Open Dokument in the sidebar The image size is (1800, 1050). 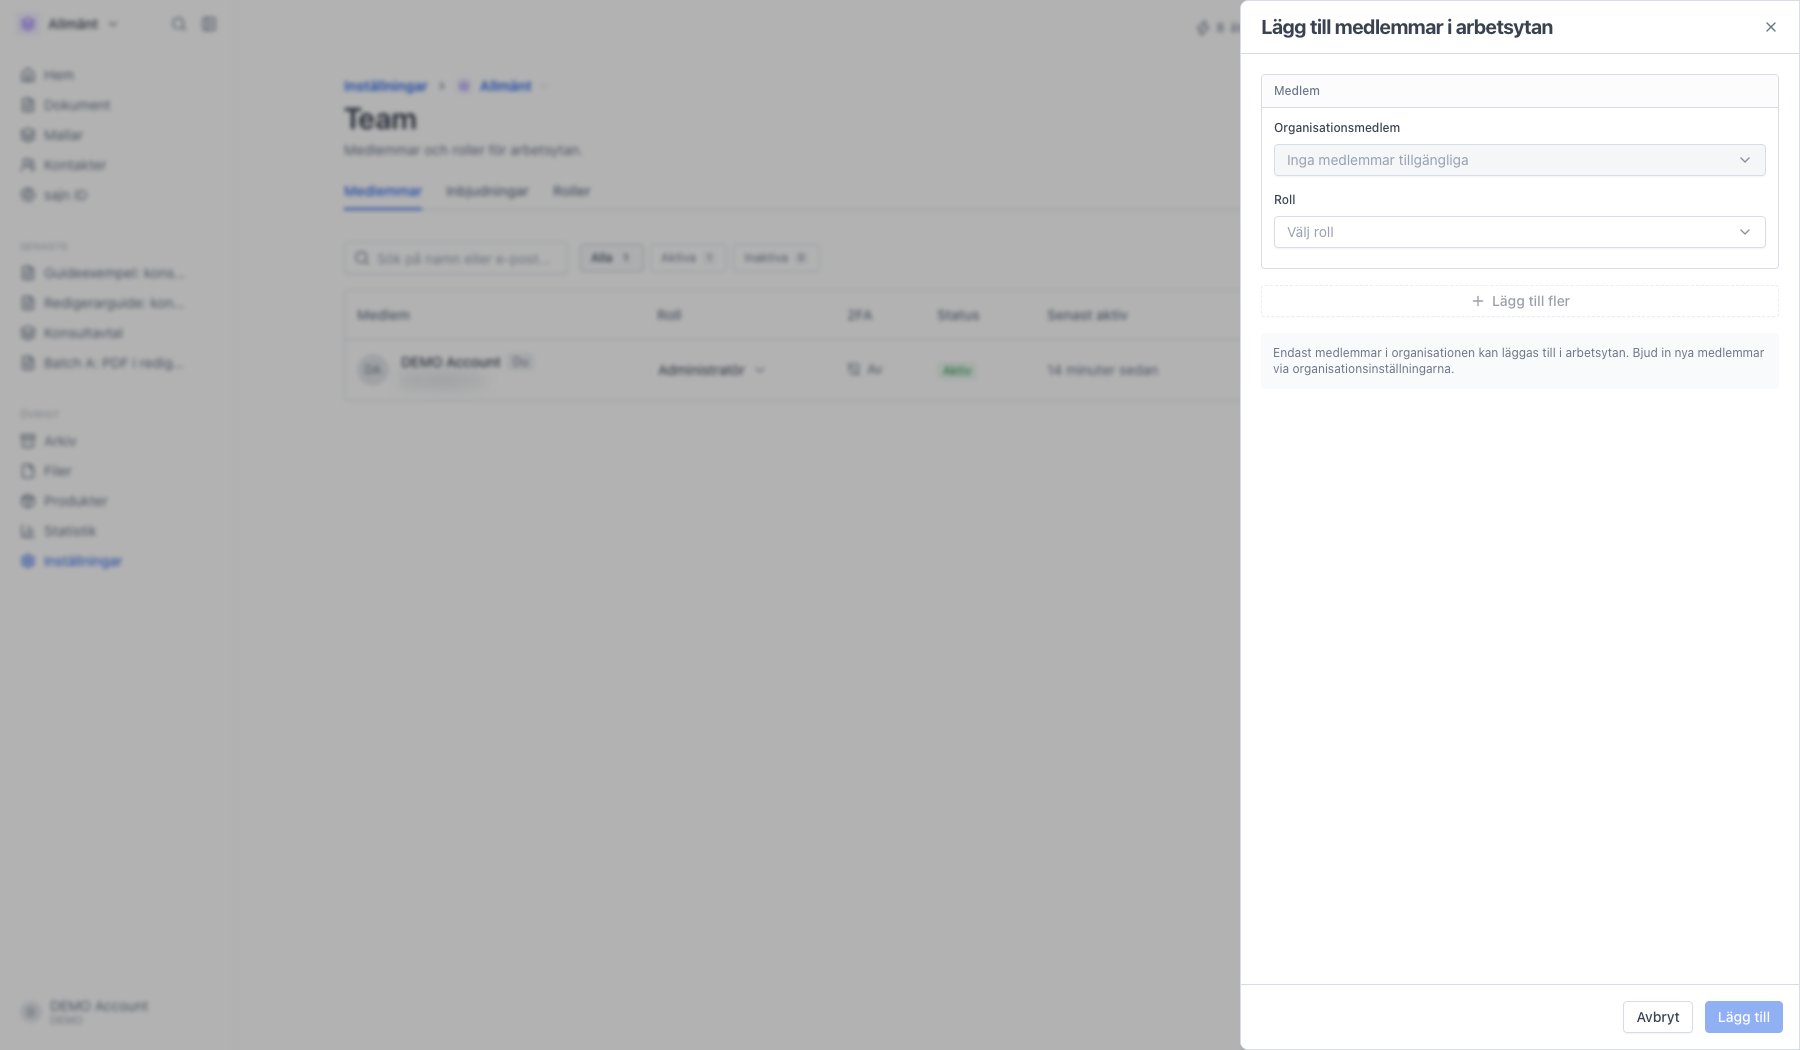65,105
